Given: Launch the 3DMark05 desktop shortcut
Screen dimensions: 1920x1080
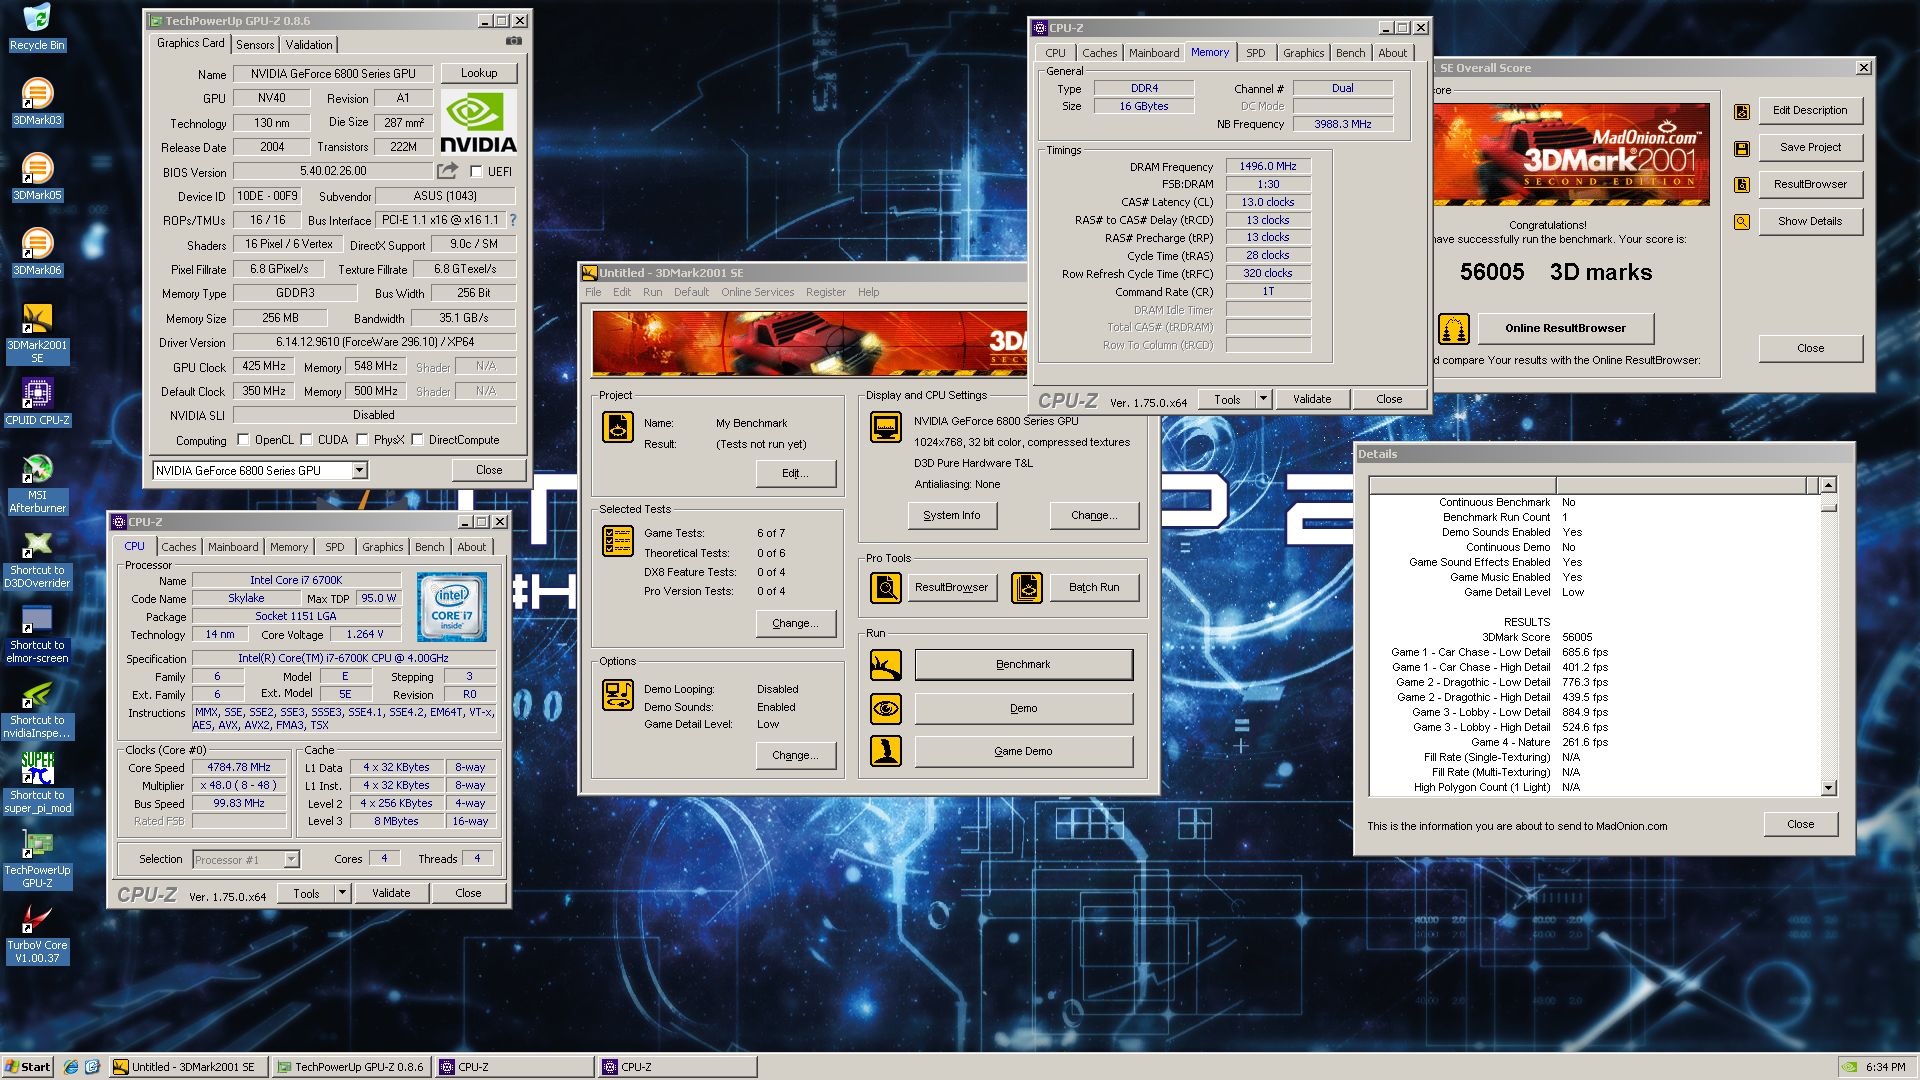Looking at the screenshot, I should point(37,177).
